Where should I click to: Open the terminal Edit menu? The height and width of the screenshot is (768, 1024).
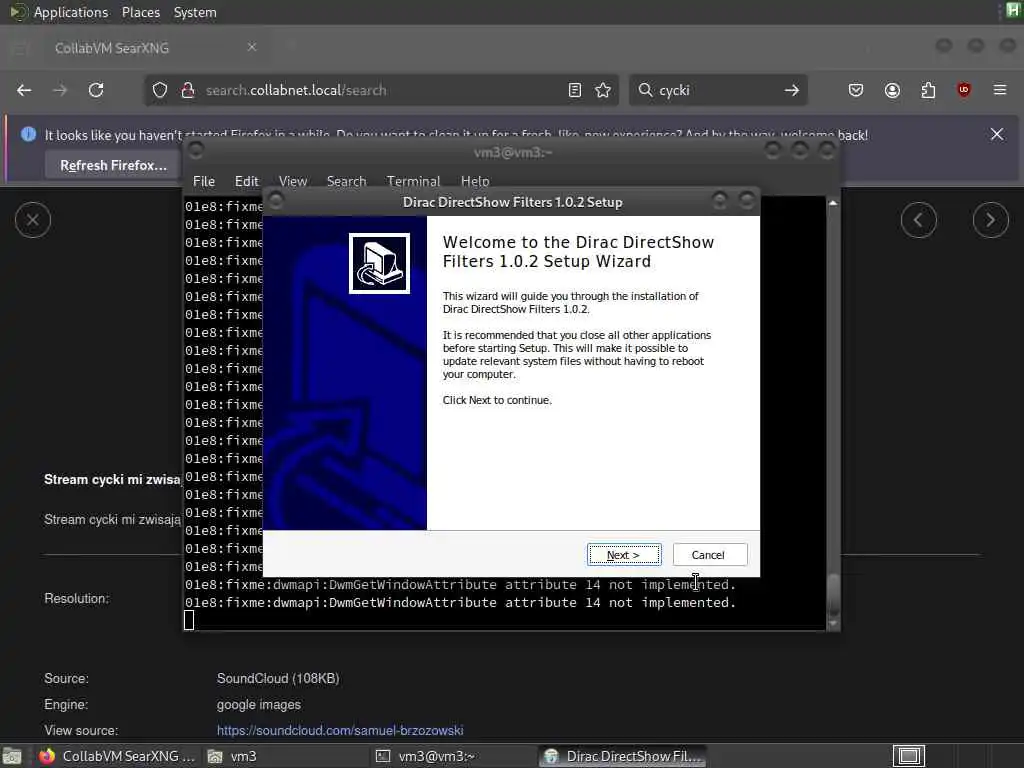(246, 181)
